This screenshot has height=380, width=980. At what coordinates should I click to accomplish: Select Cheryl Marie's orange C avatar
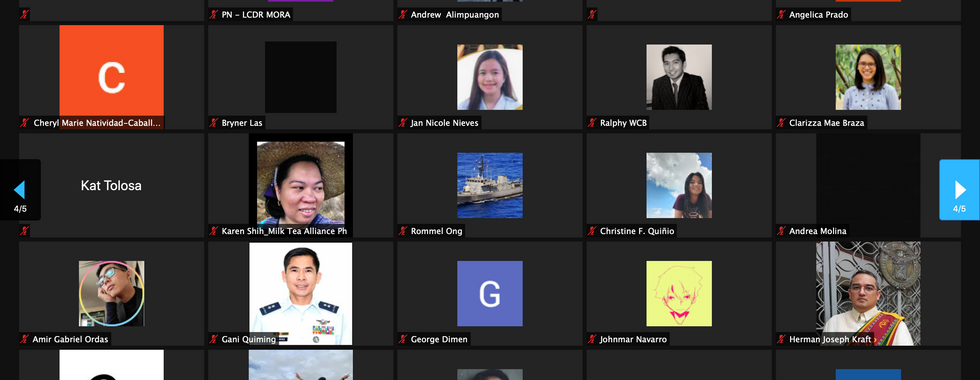coord(111,77)
